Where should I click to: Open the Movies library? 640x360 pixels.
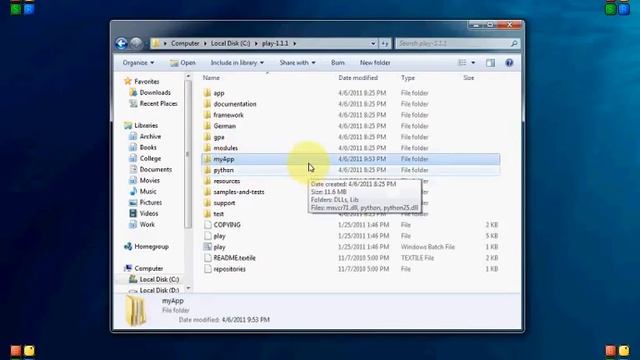(x=149, y=180)
